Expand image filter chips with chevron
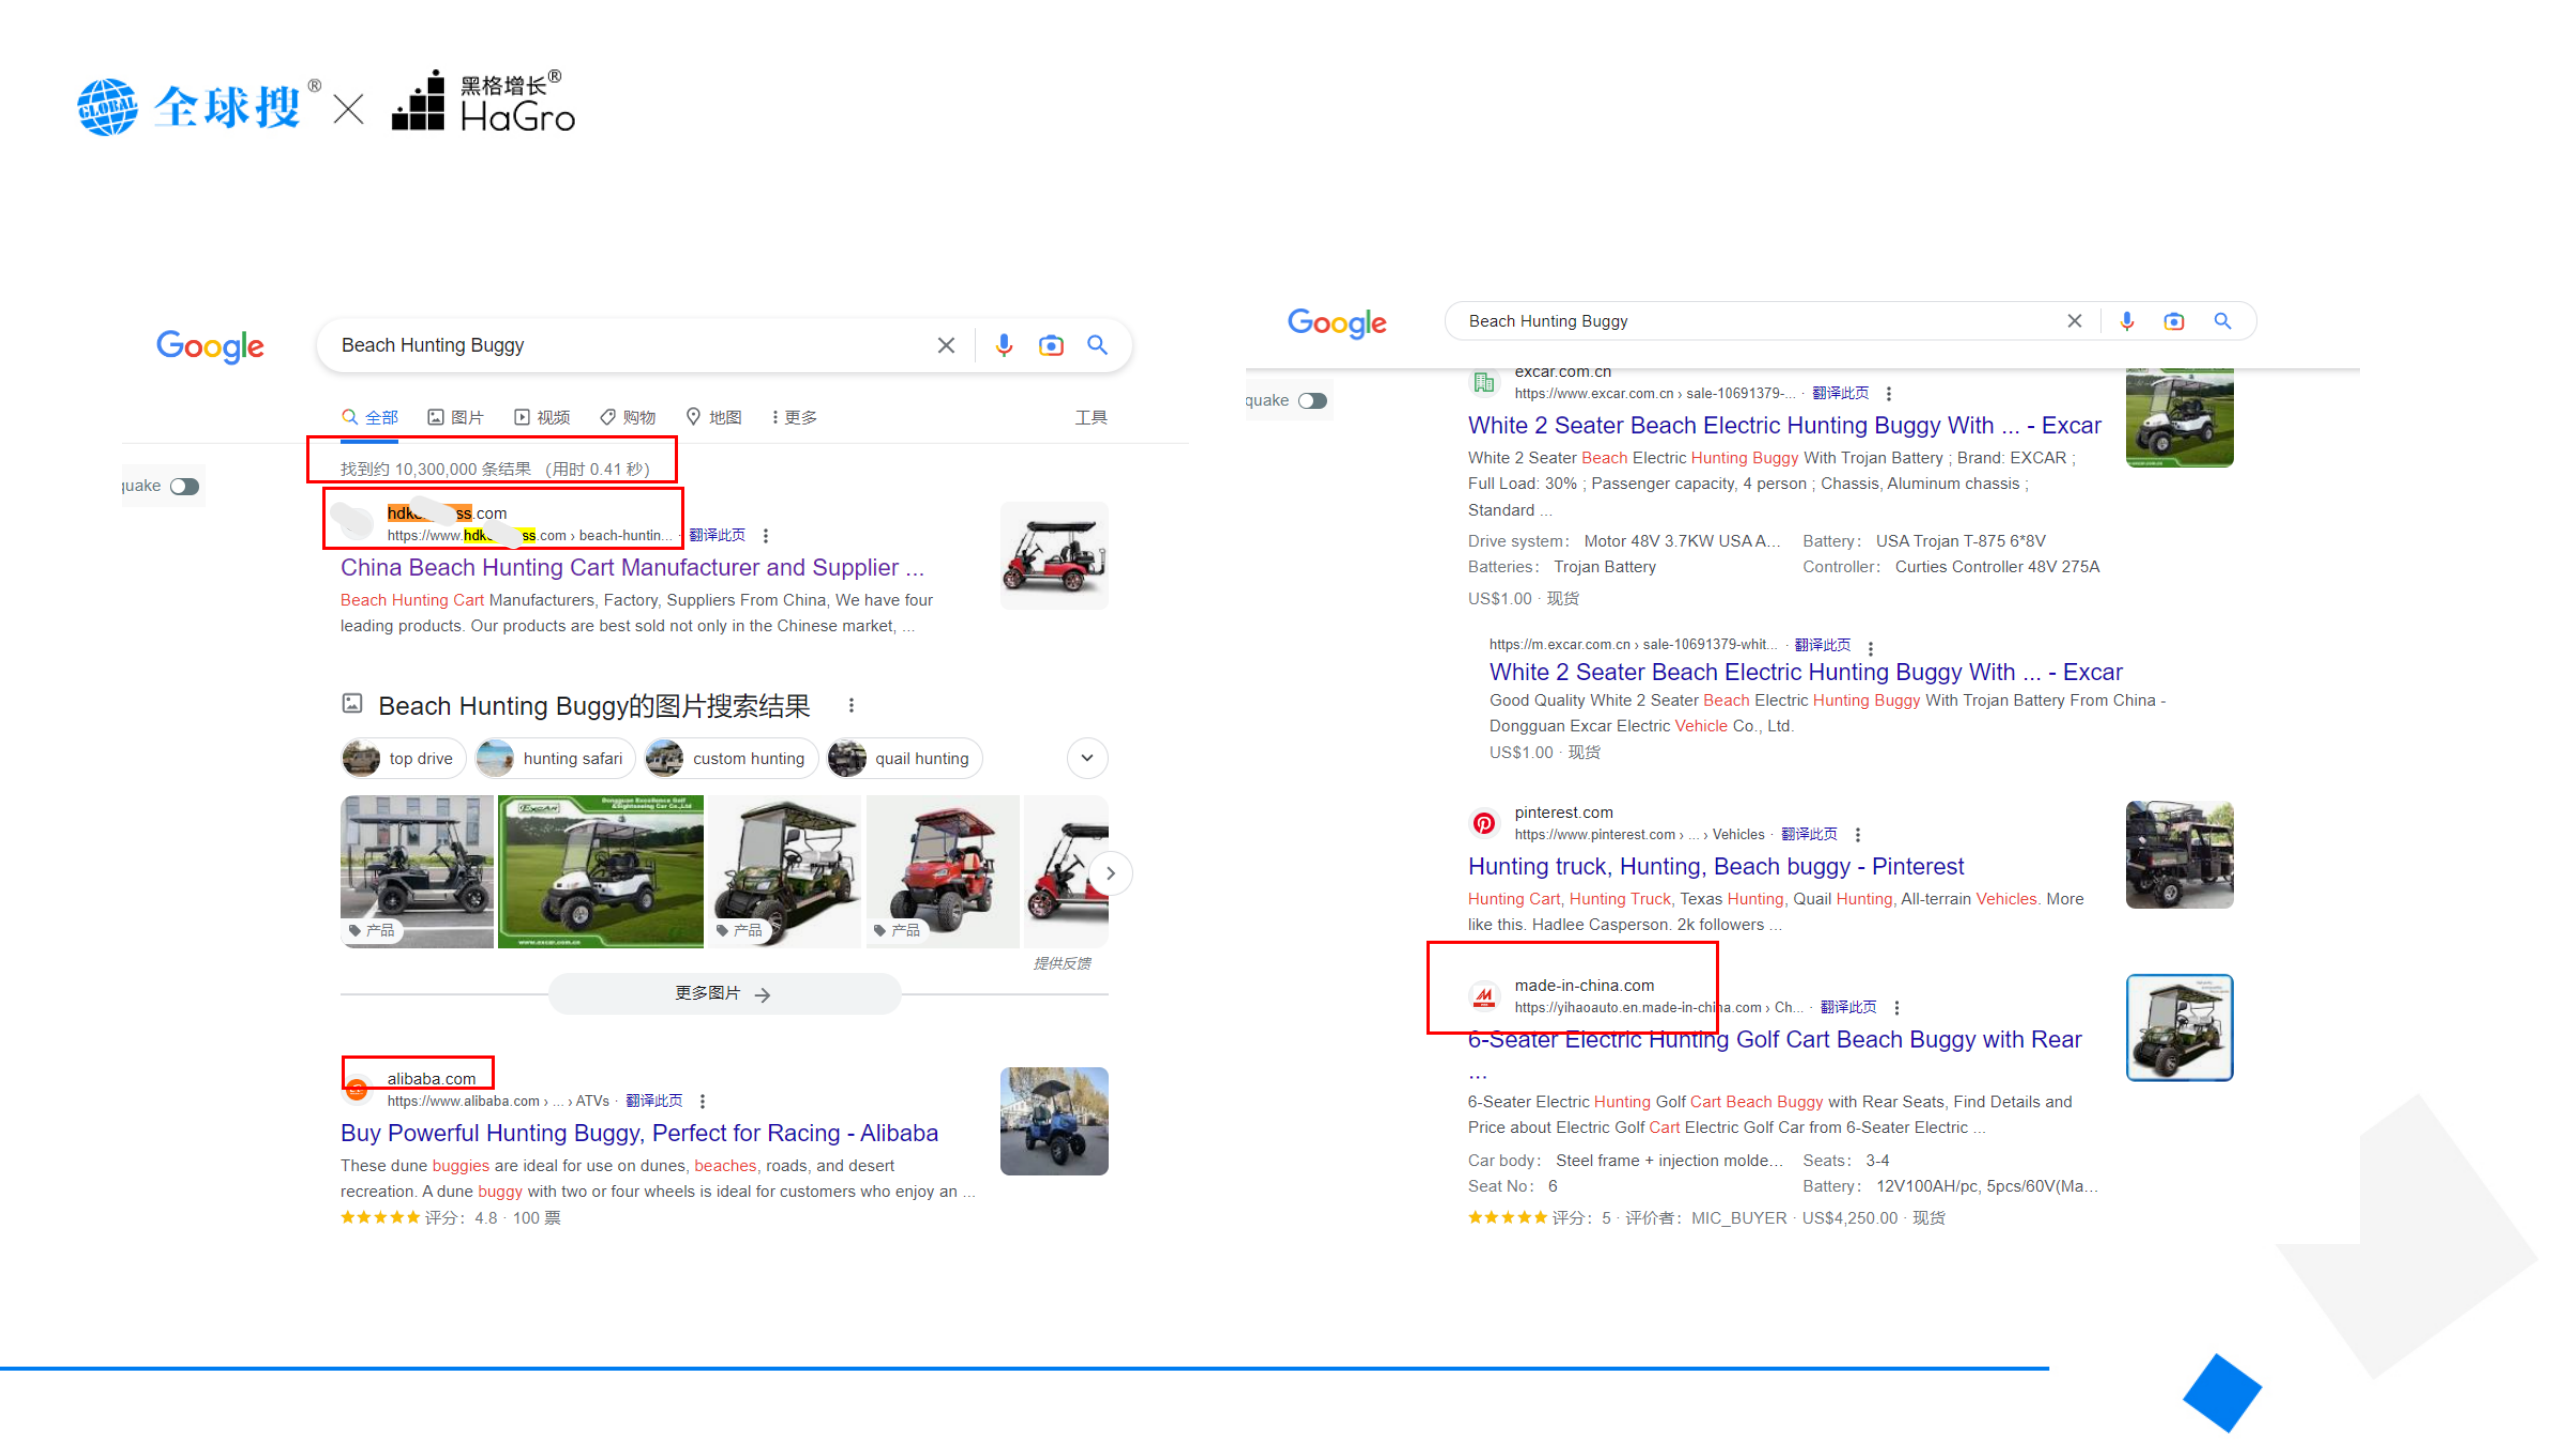The image size is (2560, 1440). point(1087,758)
